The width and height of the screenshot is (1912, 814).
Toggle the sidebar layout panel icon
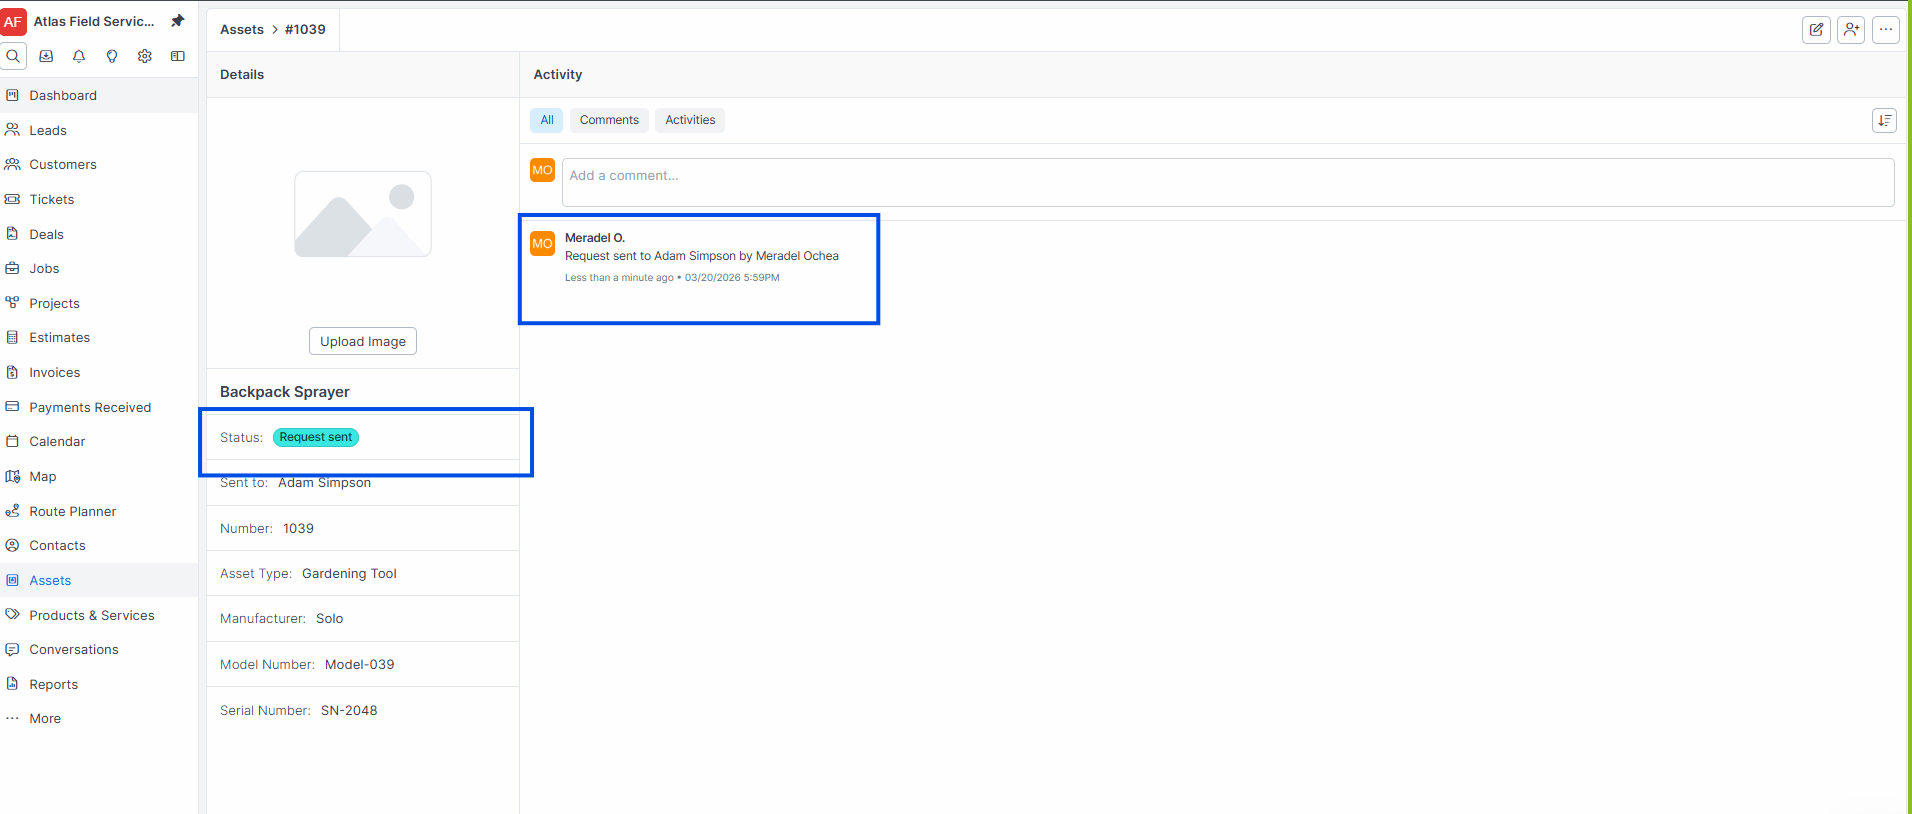[x=178, y=56]
